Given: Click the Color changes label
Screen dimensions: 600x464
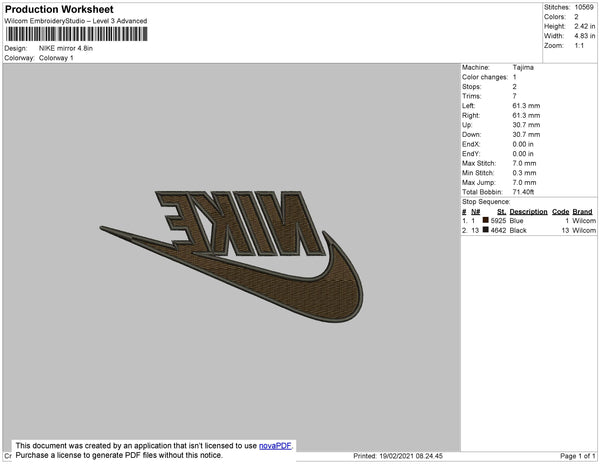Looking at the screenshot, I should 485,77.
